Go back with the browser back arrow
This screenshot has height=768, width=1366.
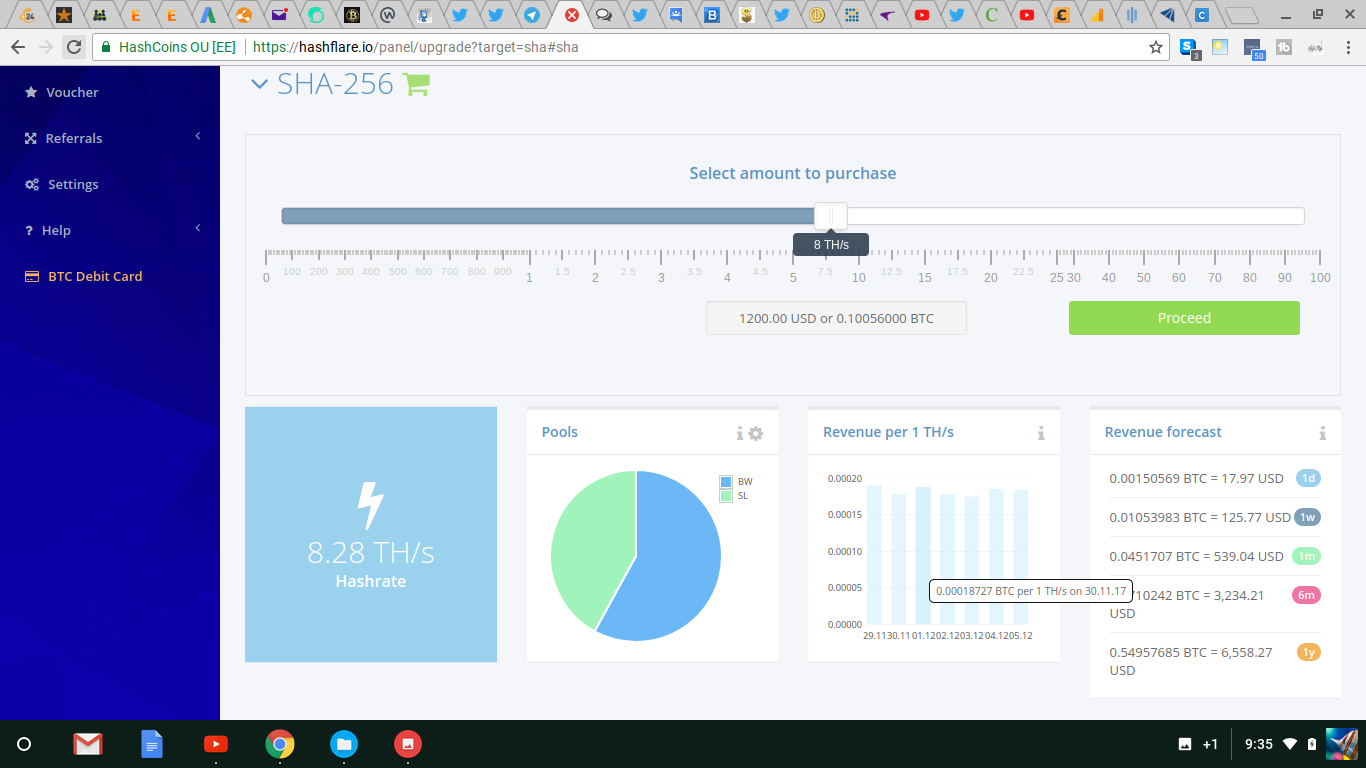(18, 47)
